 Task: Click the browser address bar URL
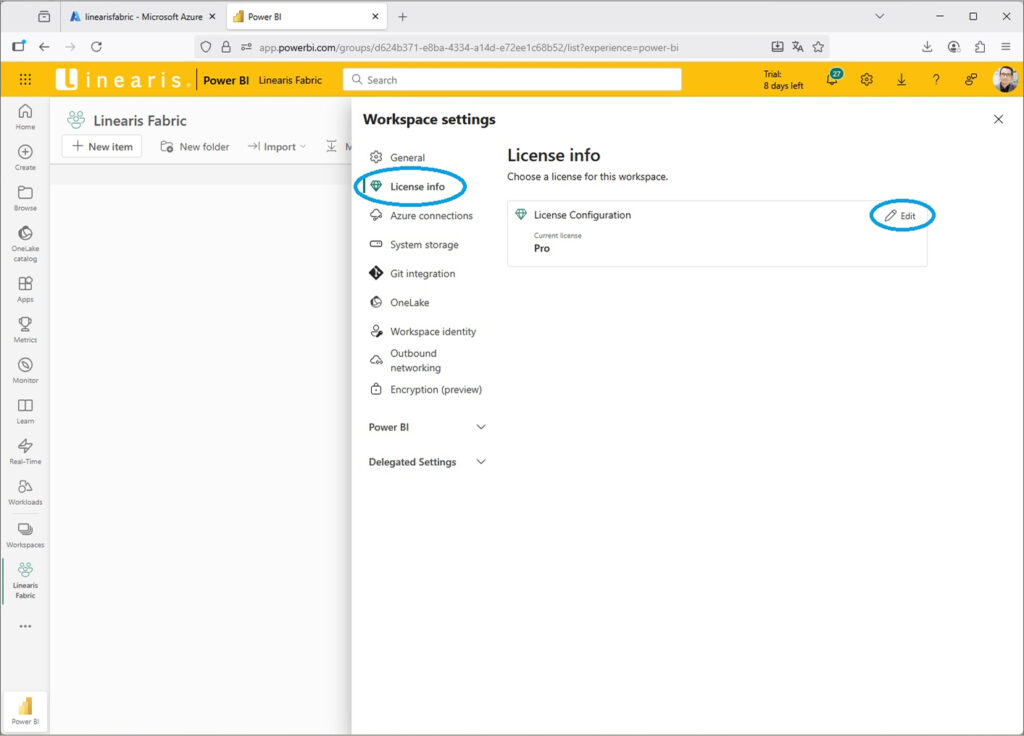468,47
